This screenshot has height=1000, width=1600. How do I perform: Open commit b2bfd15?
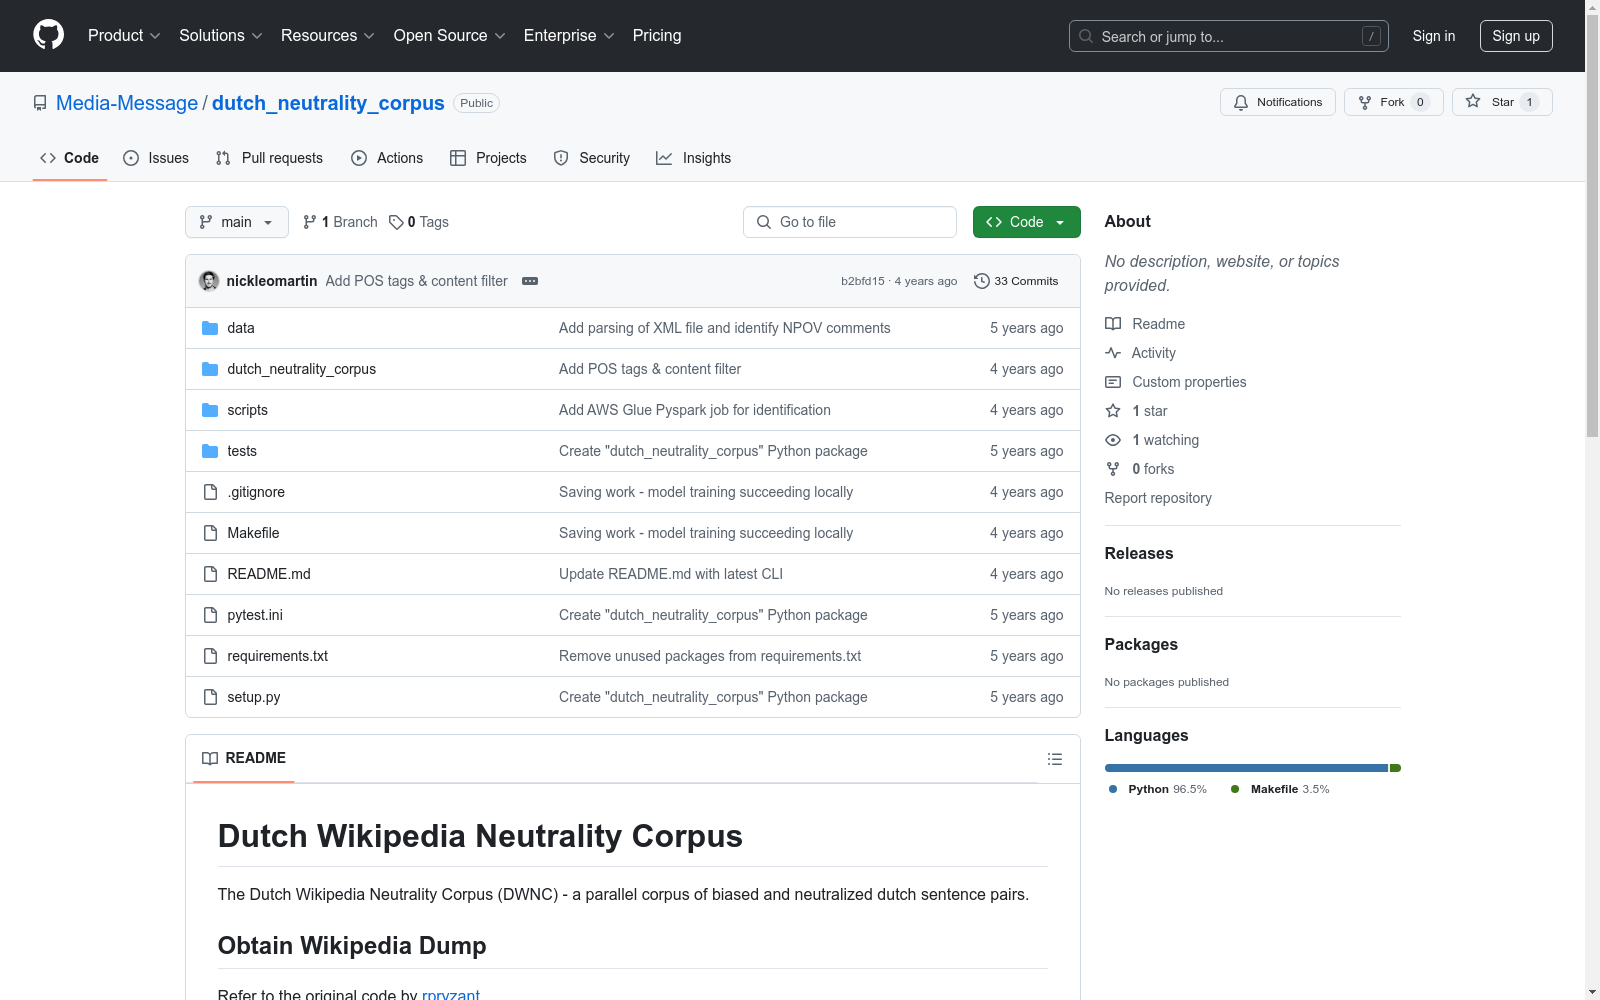(x=863, y=281)
